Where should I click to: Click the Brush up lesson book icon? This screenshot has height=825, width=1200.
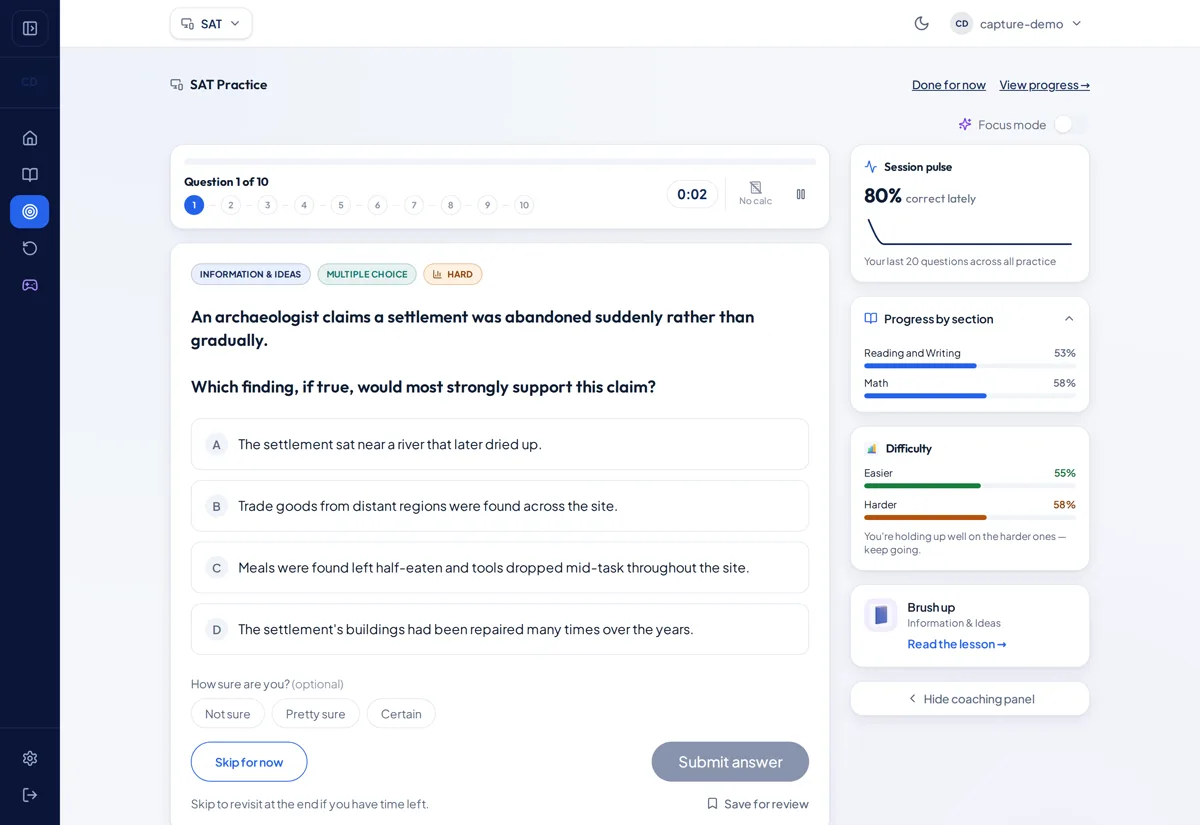coord(881,615)
